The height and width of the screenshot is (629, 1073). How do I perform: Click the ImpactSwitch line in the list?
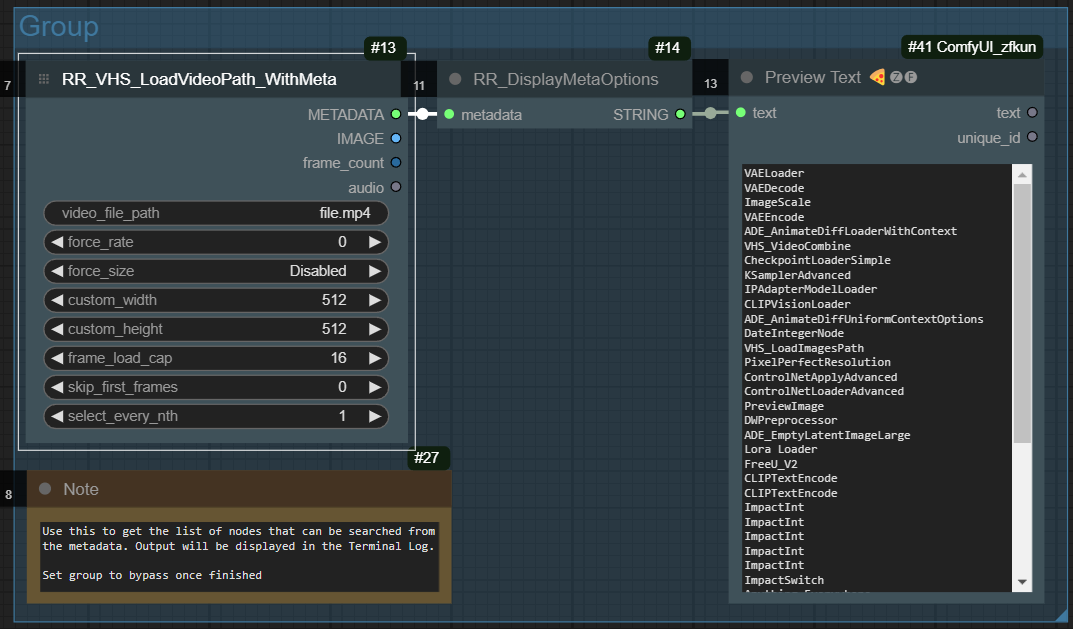click(784, 580)
